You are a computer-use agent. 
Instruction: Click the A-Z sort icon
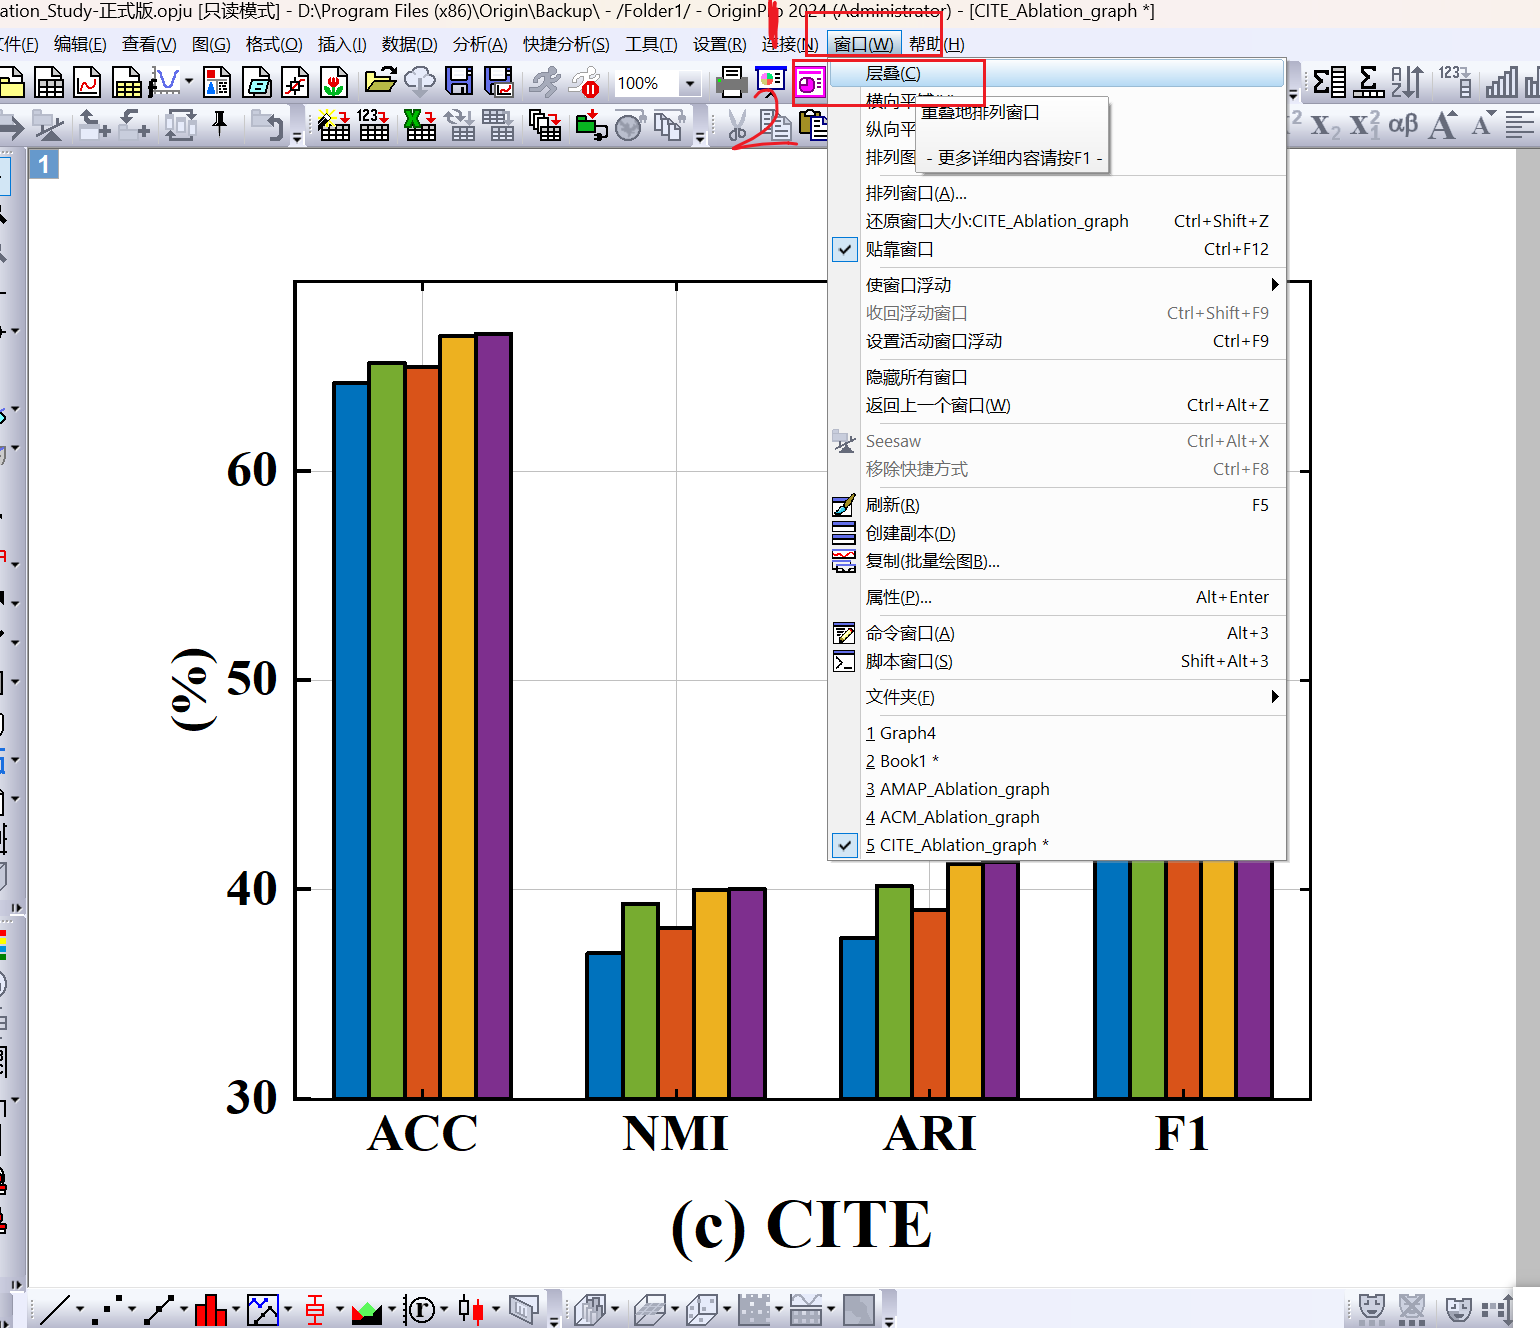click(1406, 82)
